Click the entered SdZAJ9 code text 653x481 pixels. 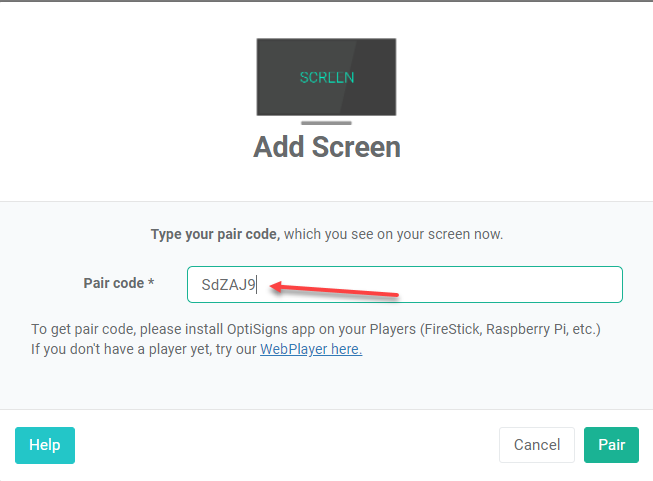click(228, 285)
